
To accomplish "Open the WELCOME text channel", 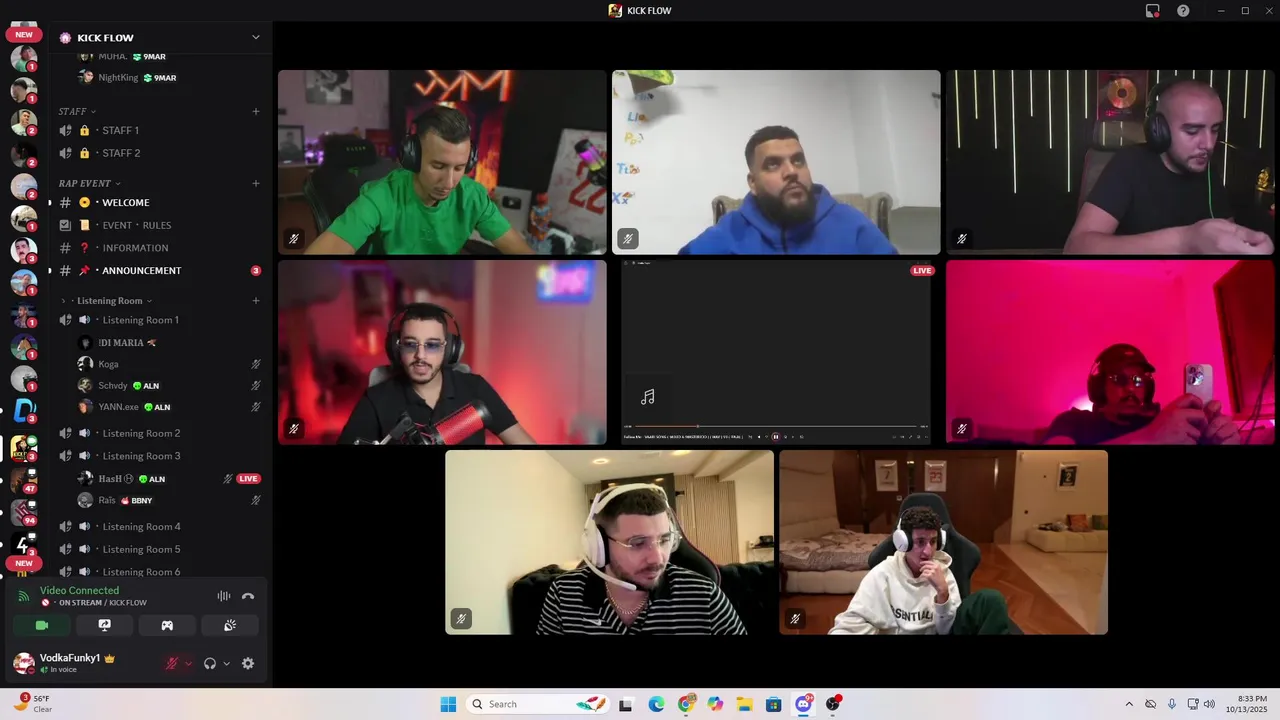I will pyautogui.click(x=159, y=202).
